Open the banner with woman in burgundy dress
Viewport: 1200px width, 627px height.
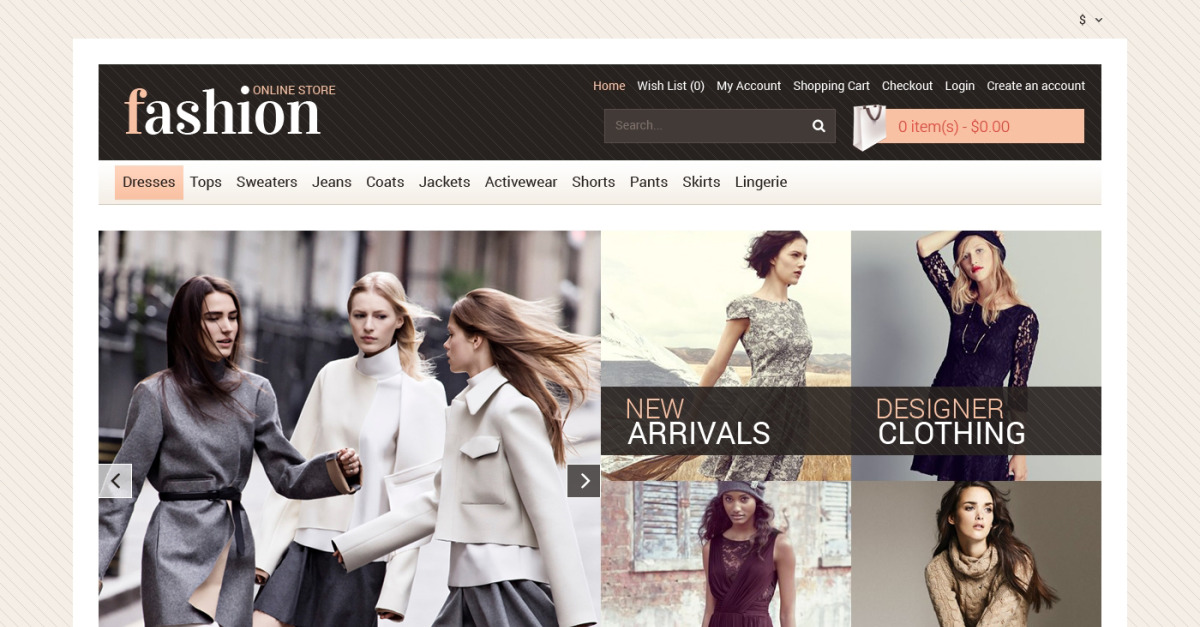coord(726,554)
